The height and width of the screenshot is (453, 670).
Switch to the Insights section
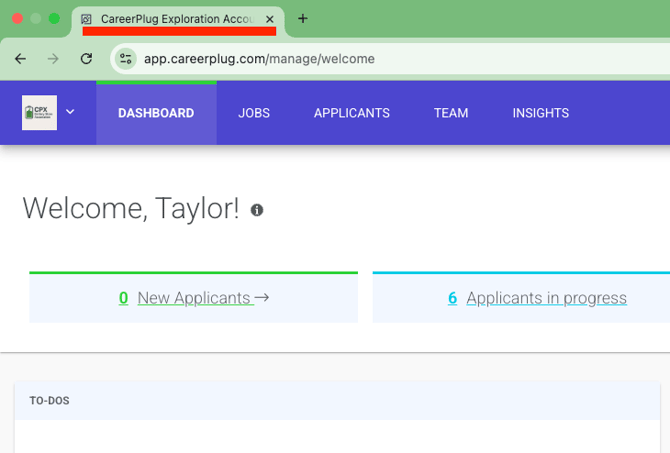(x=540, y=113)
